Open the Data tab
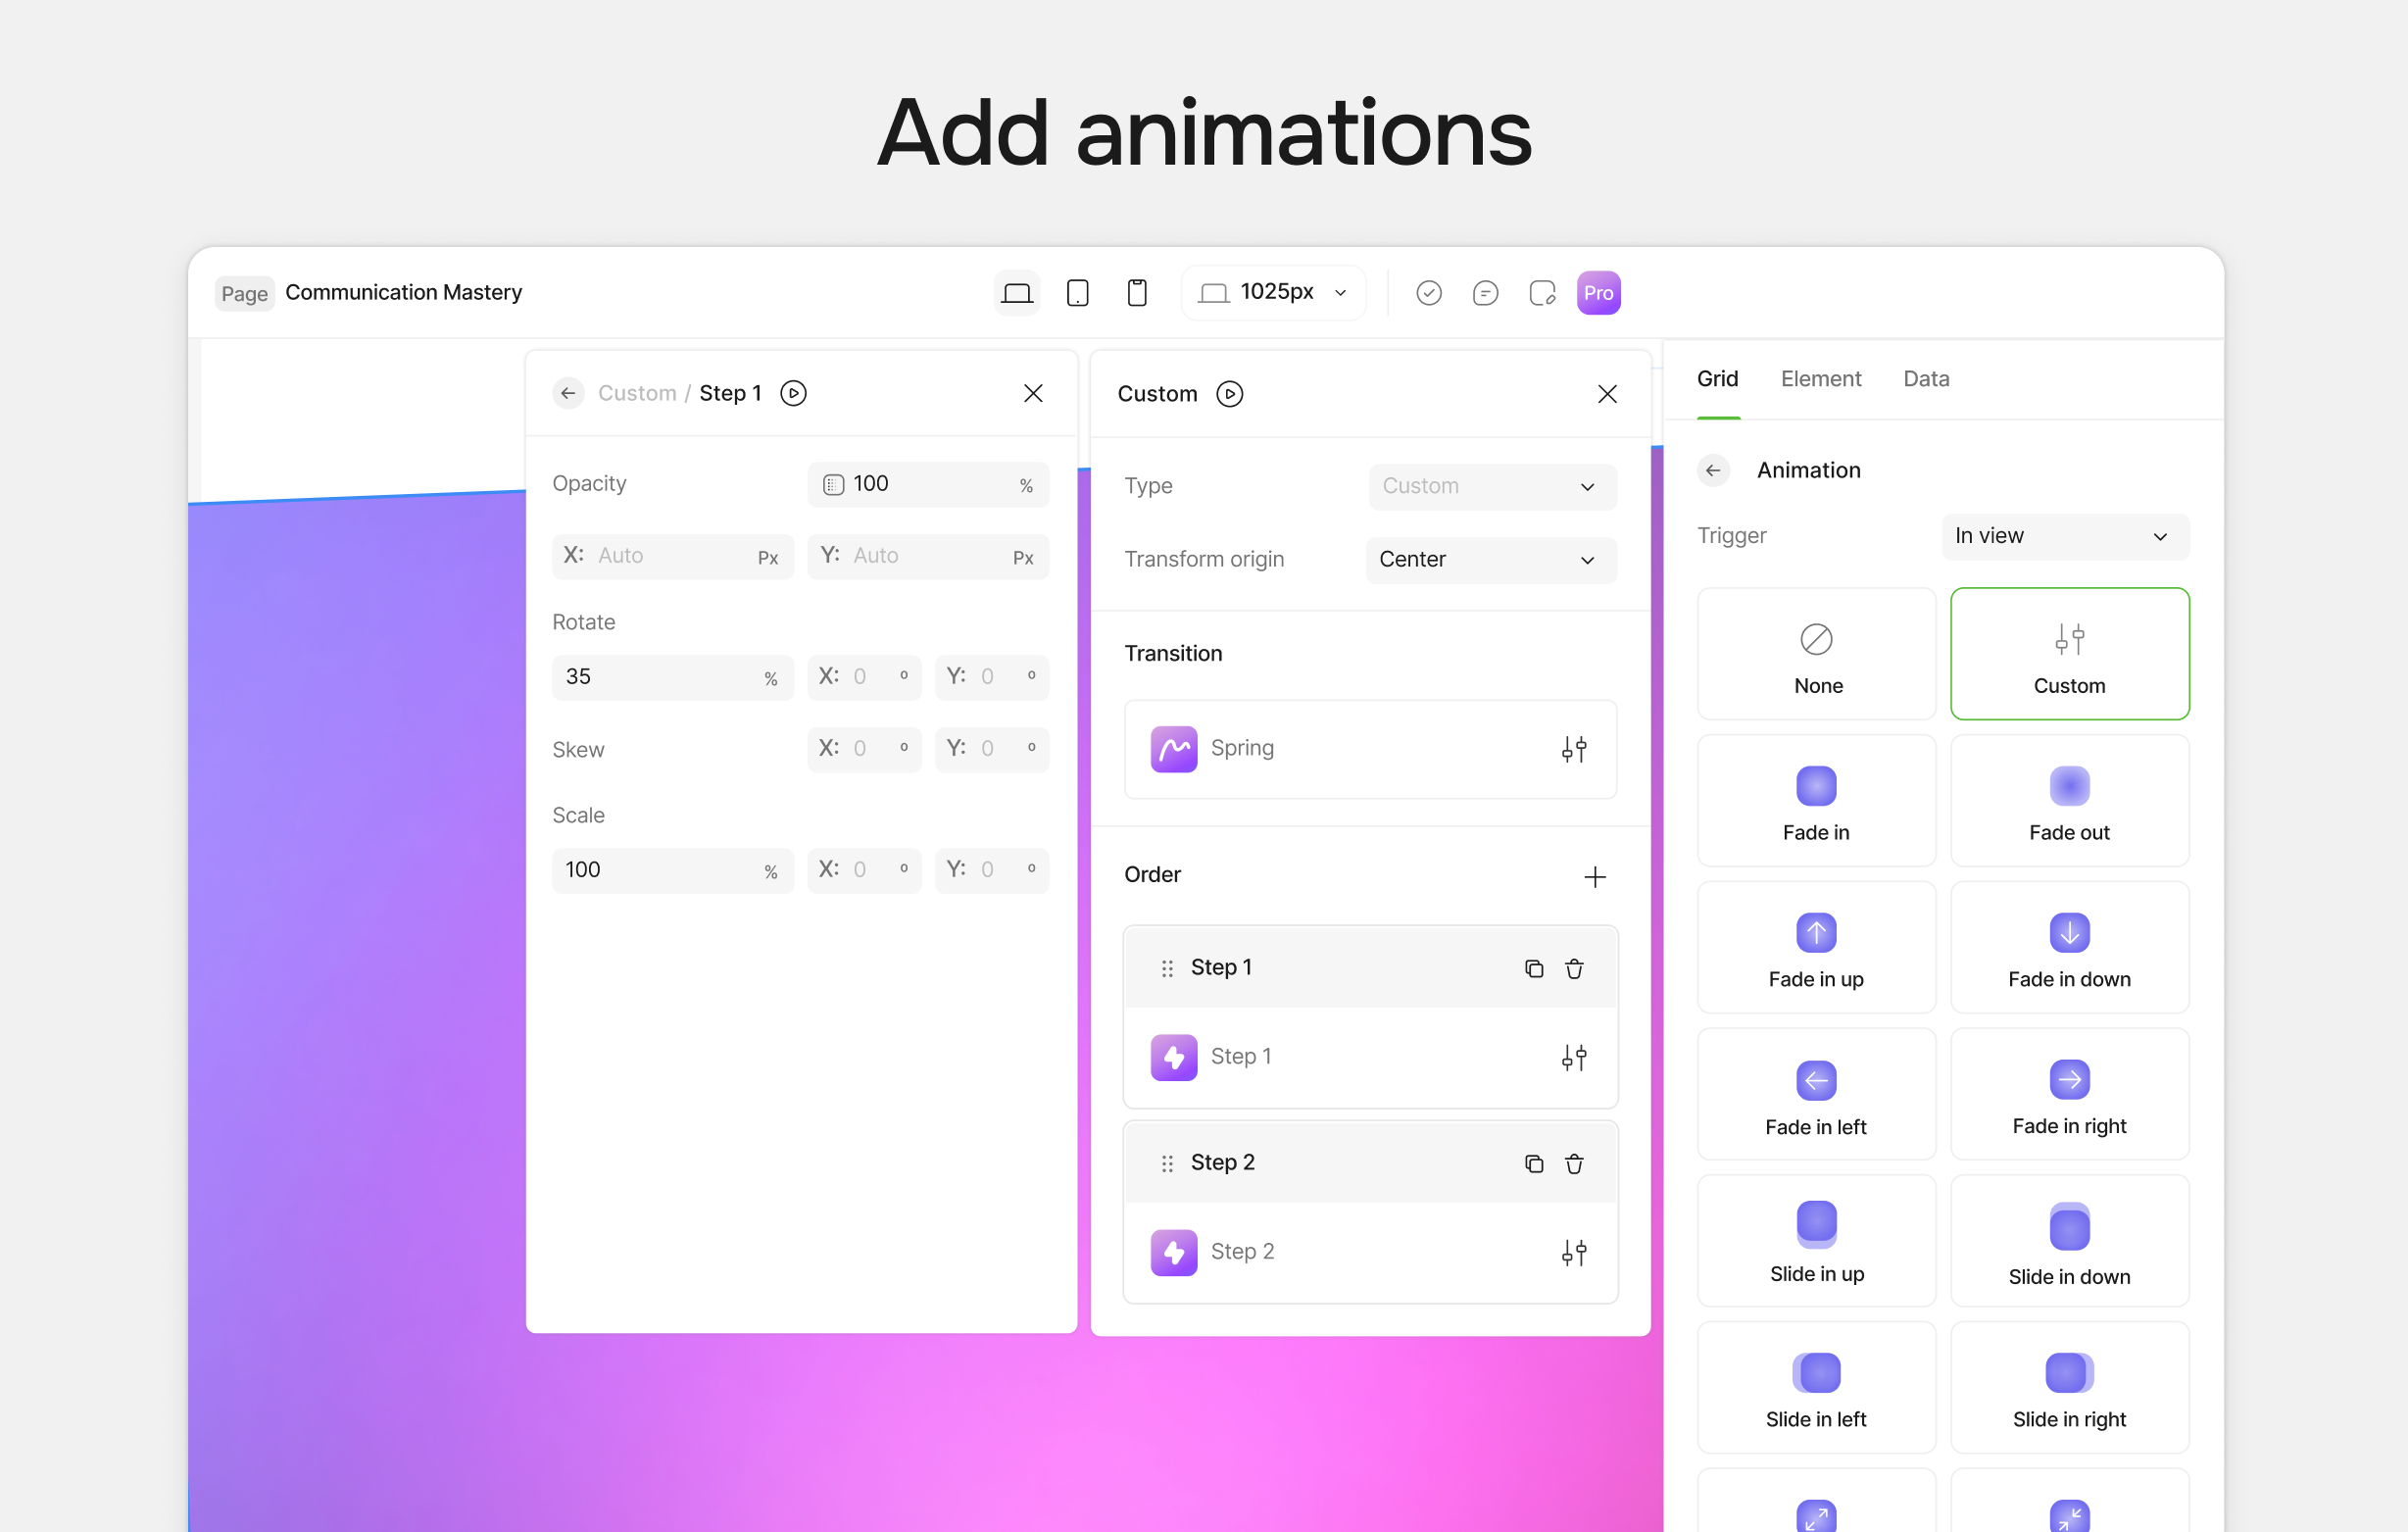 click(x=1925, y=379)
